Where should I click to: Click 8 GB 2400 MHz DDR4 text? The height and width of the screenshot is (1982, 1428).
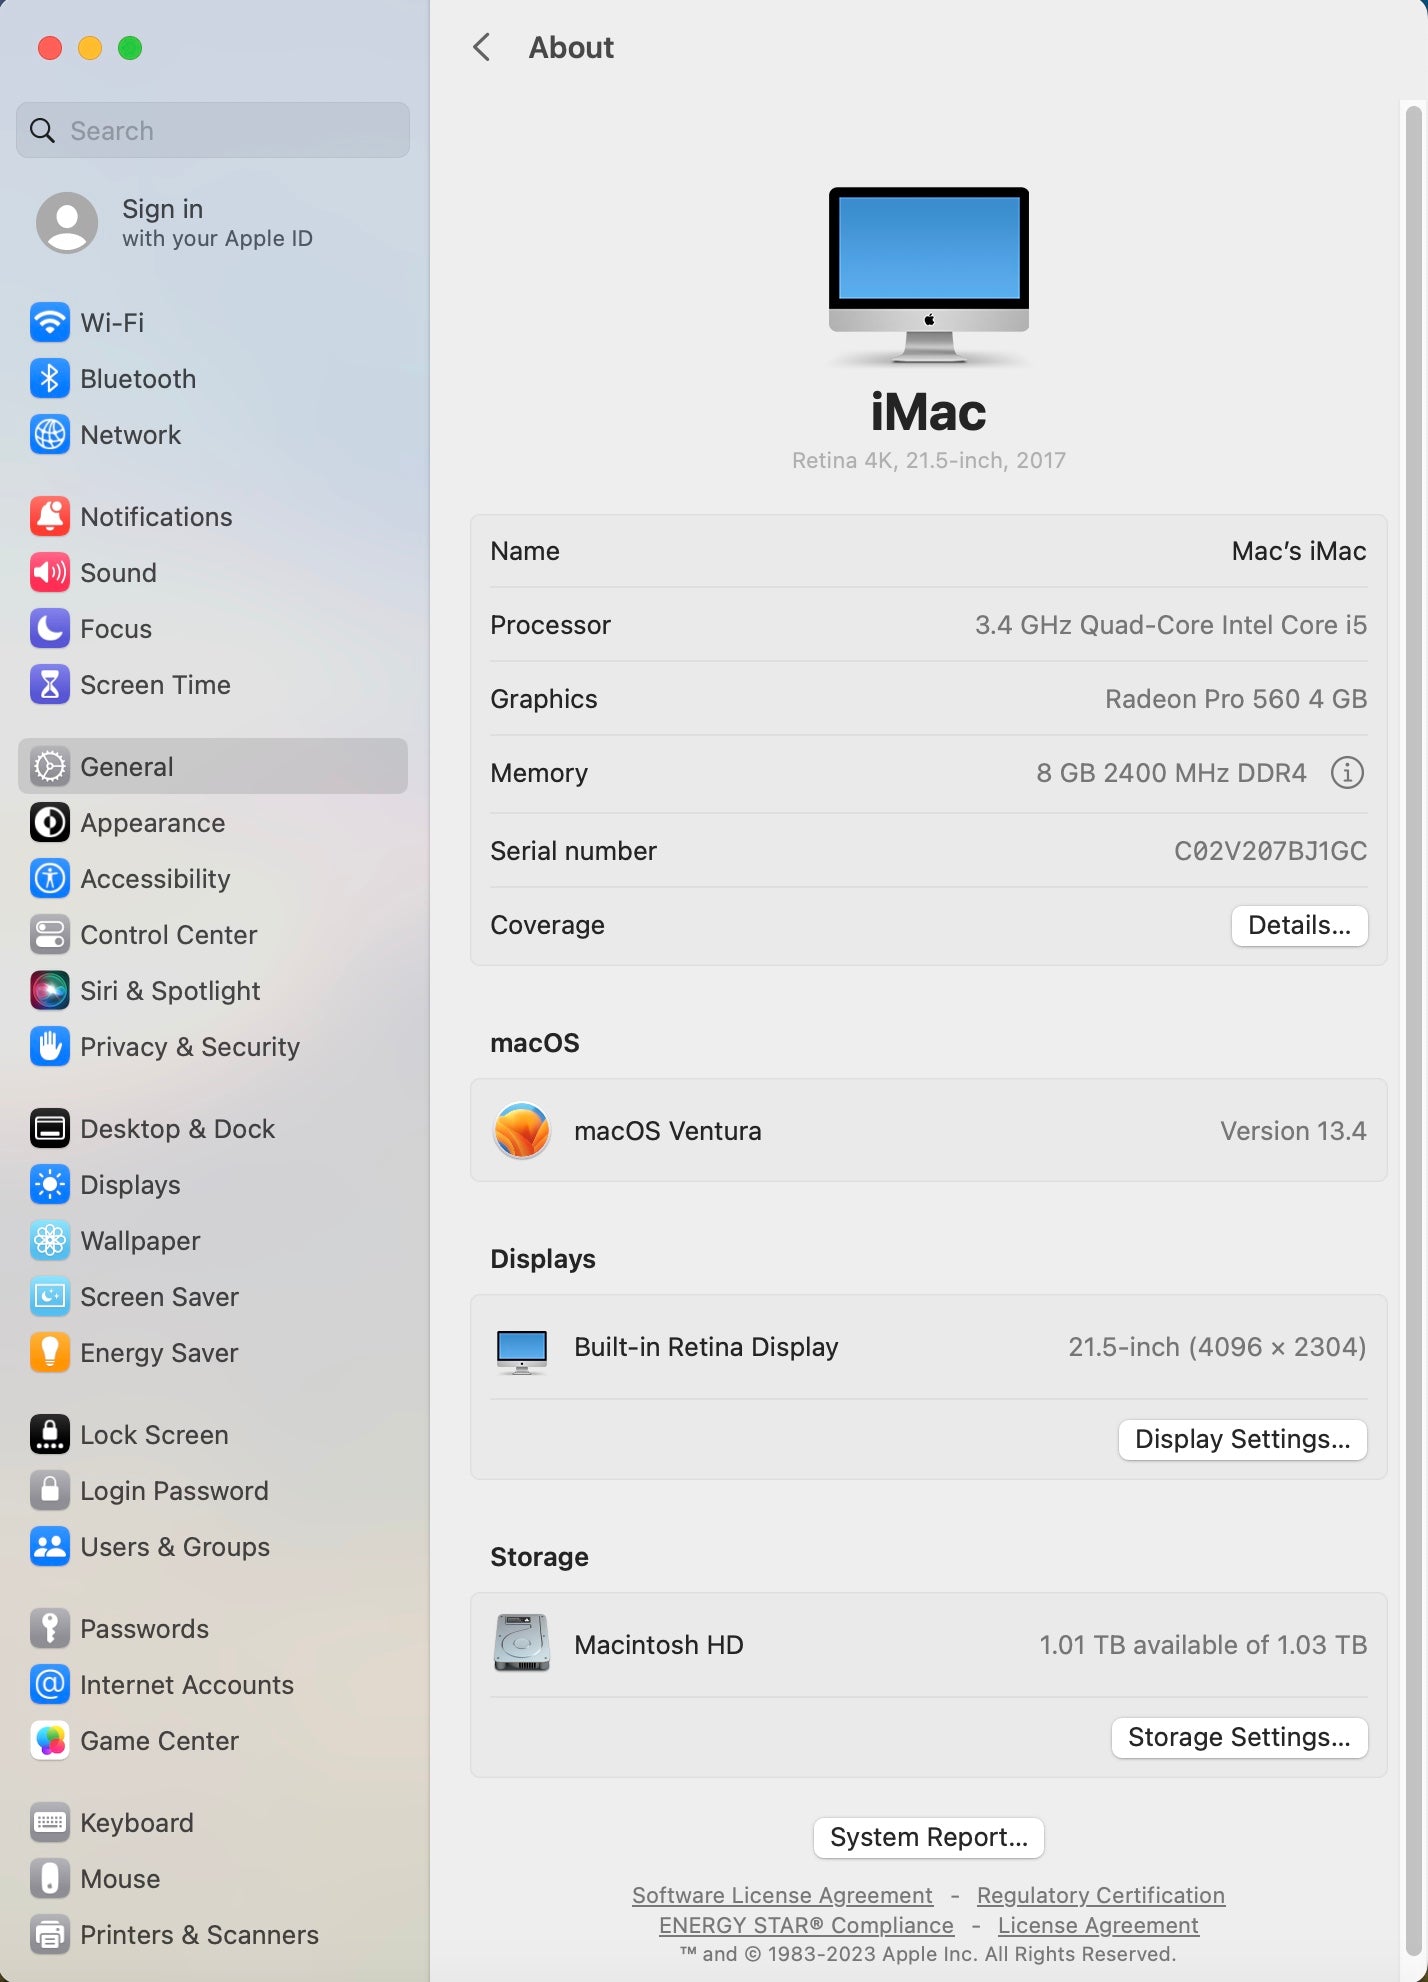(1171, 773)
